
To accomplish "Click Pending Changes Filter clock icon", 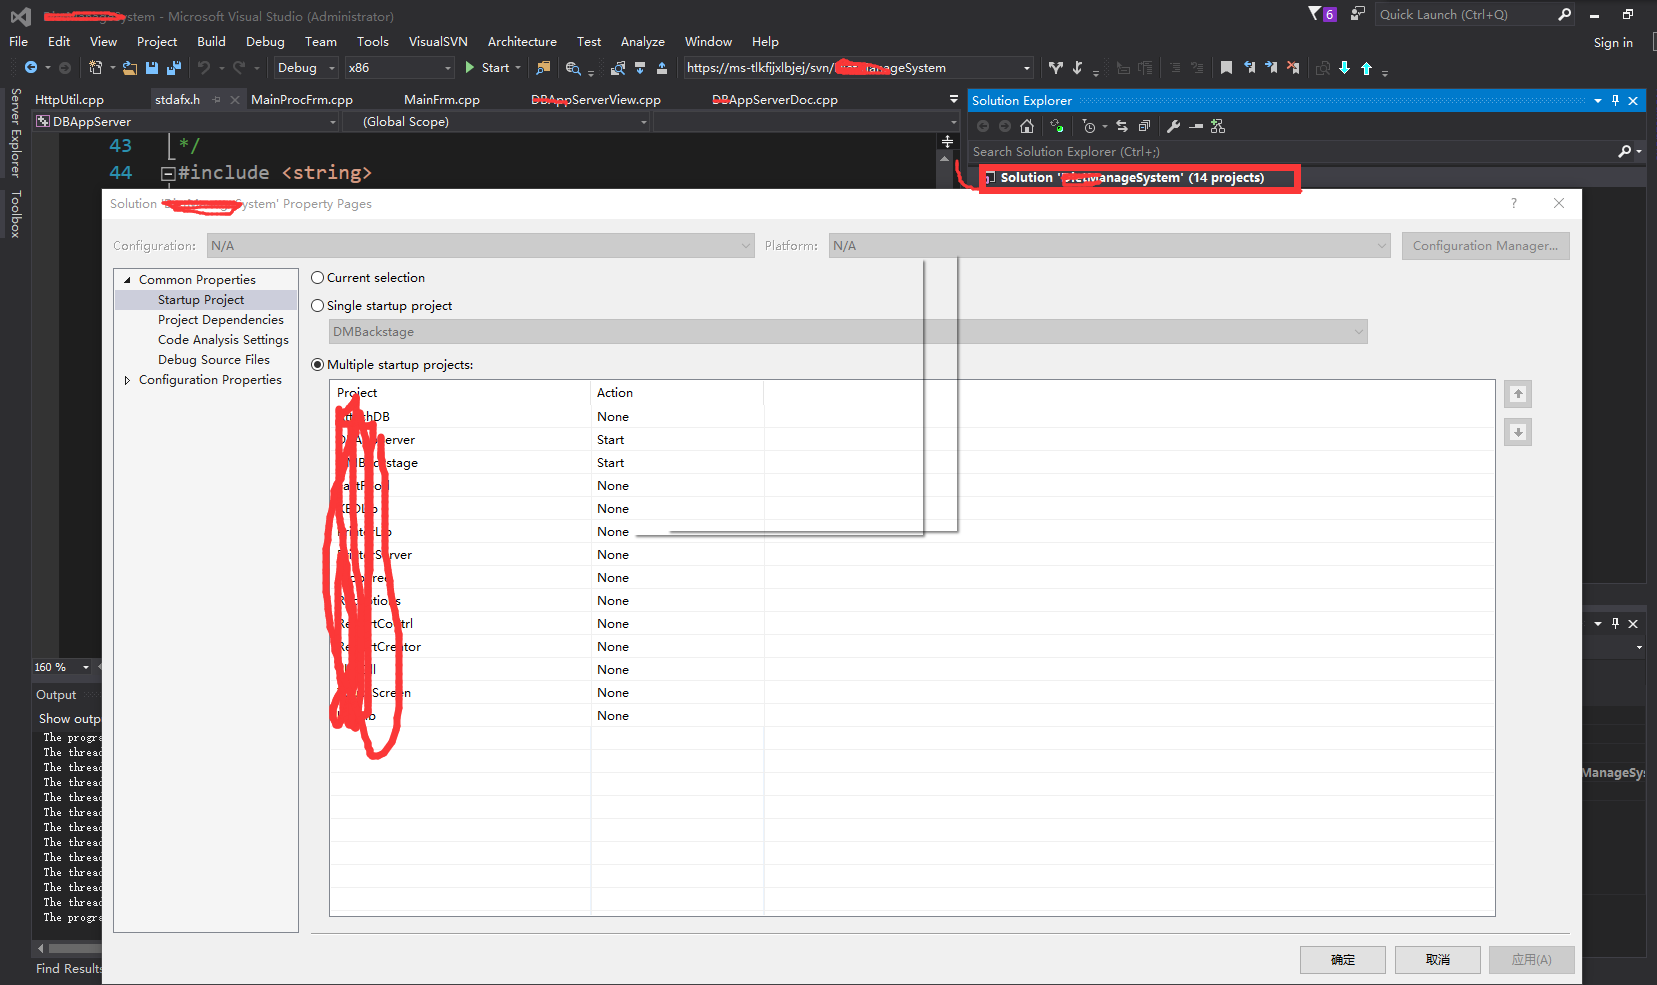I will pos(1090,126).
